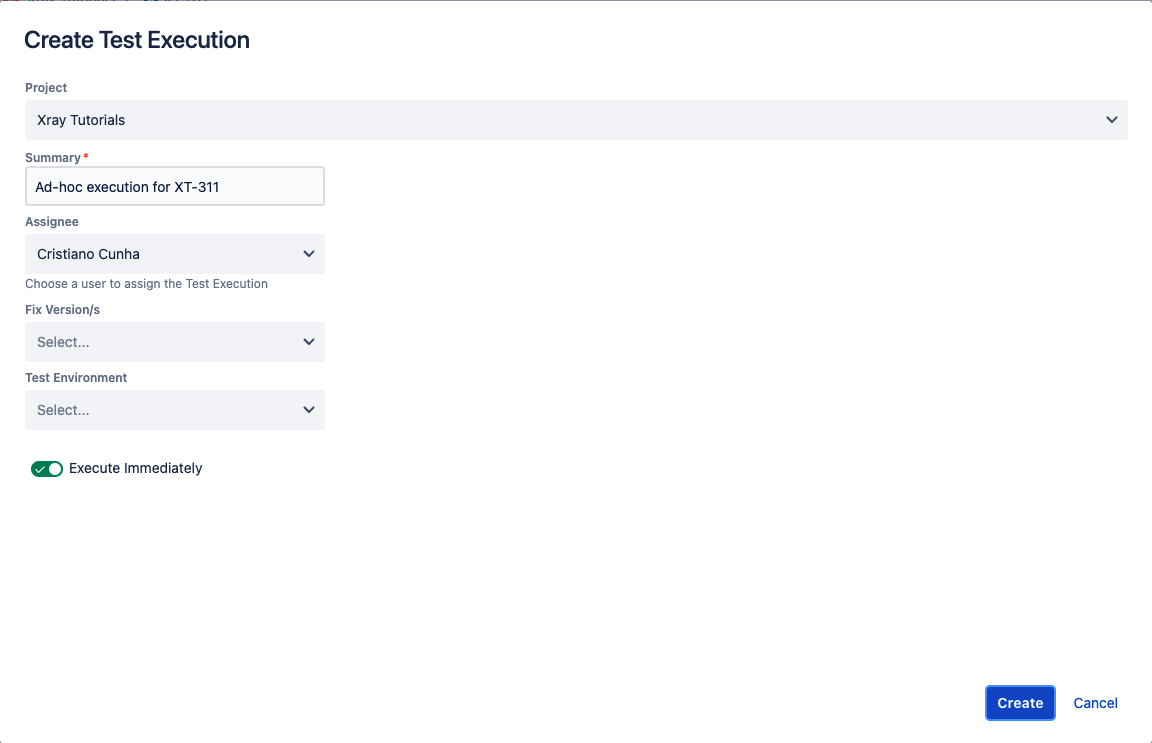Focus the Summary text input field
Viewport: 1152px width, 743px height.
pyautogui.click(x=175, y=187)
